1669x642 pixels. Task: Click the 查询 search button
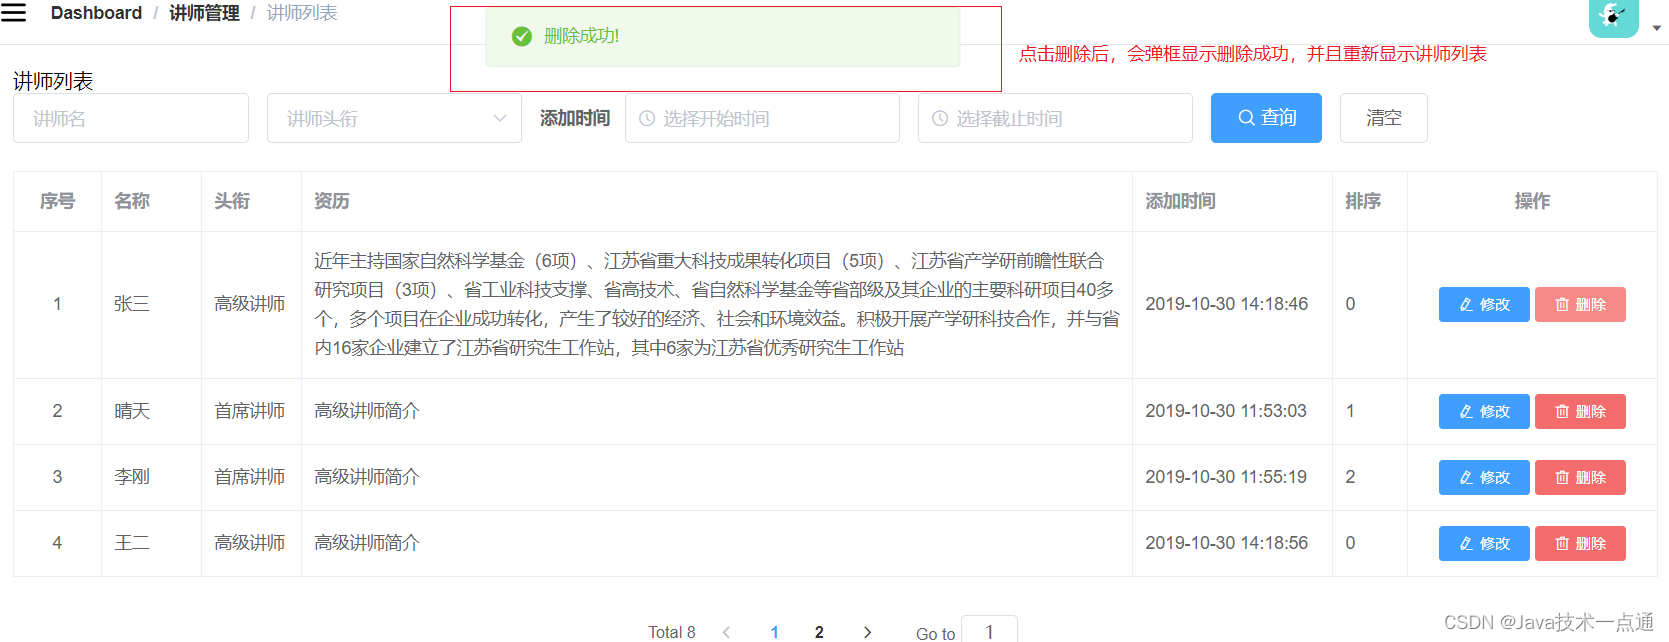(1266, 118)
